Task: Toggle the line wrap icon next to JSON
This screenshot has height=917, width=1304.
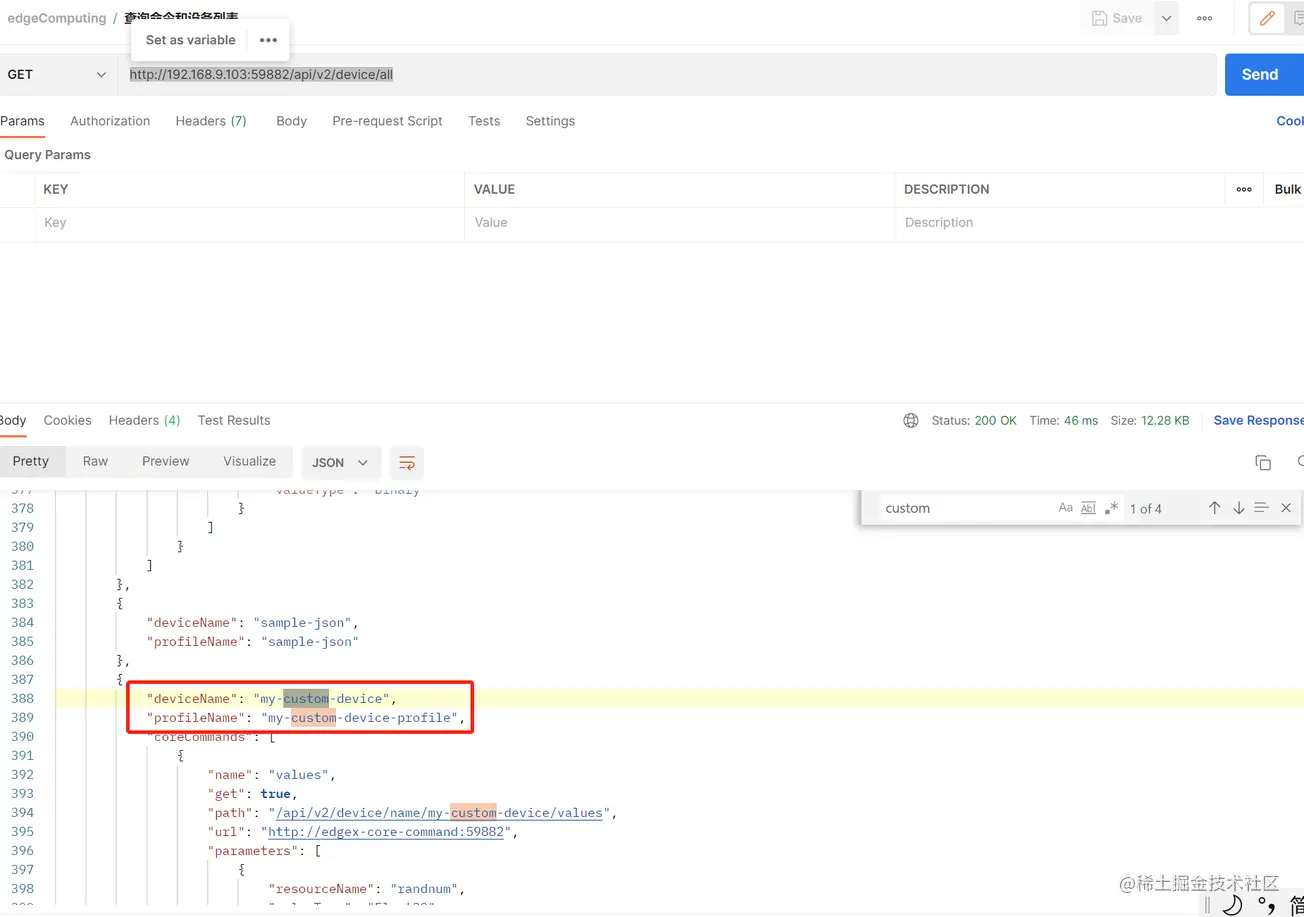Action: [407, 463]
